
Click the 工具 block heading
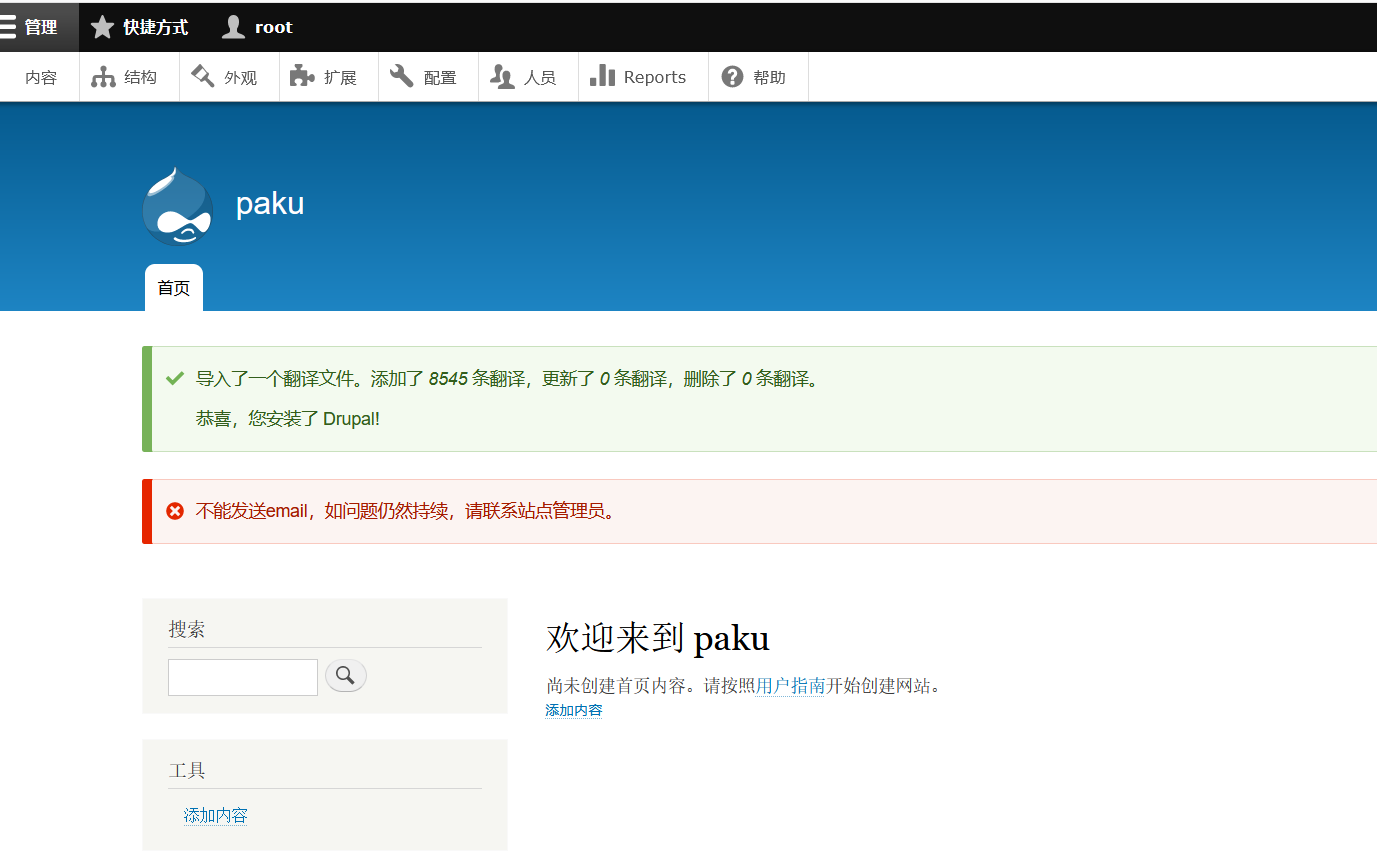pos(187,770)
